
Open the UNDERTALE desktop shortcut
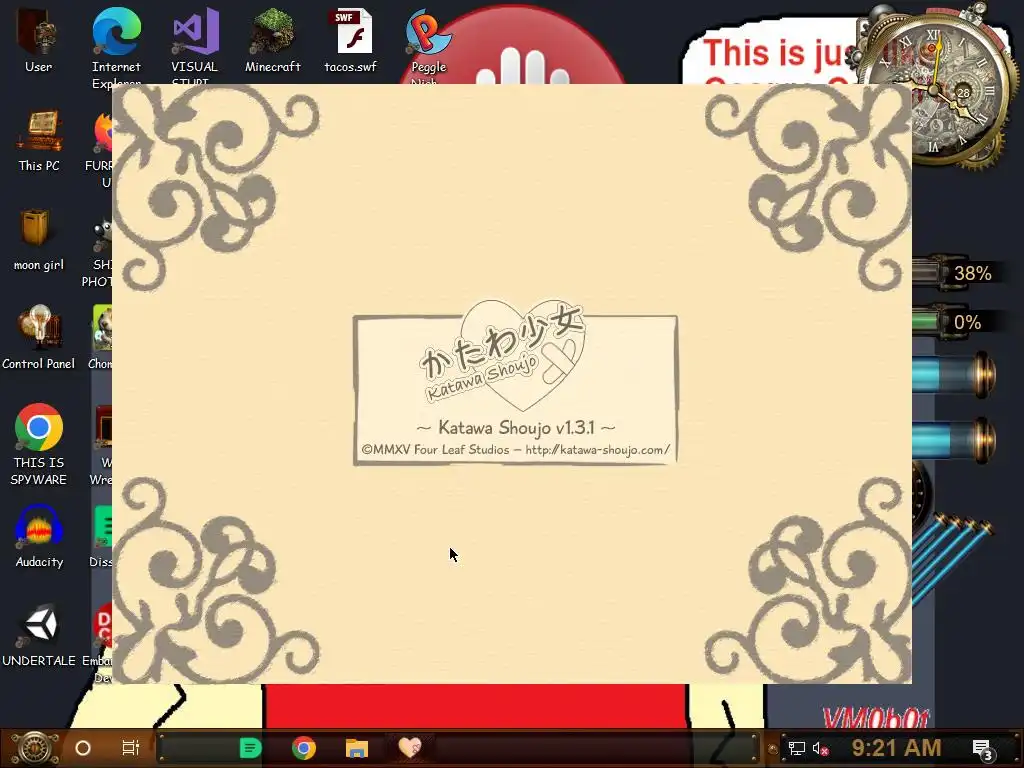coord(39,636)
